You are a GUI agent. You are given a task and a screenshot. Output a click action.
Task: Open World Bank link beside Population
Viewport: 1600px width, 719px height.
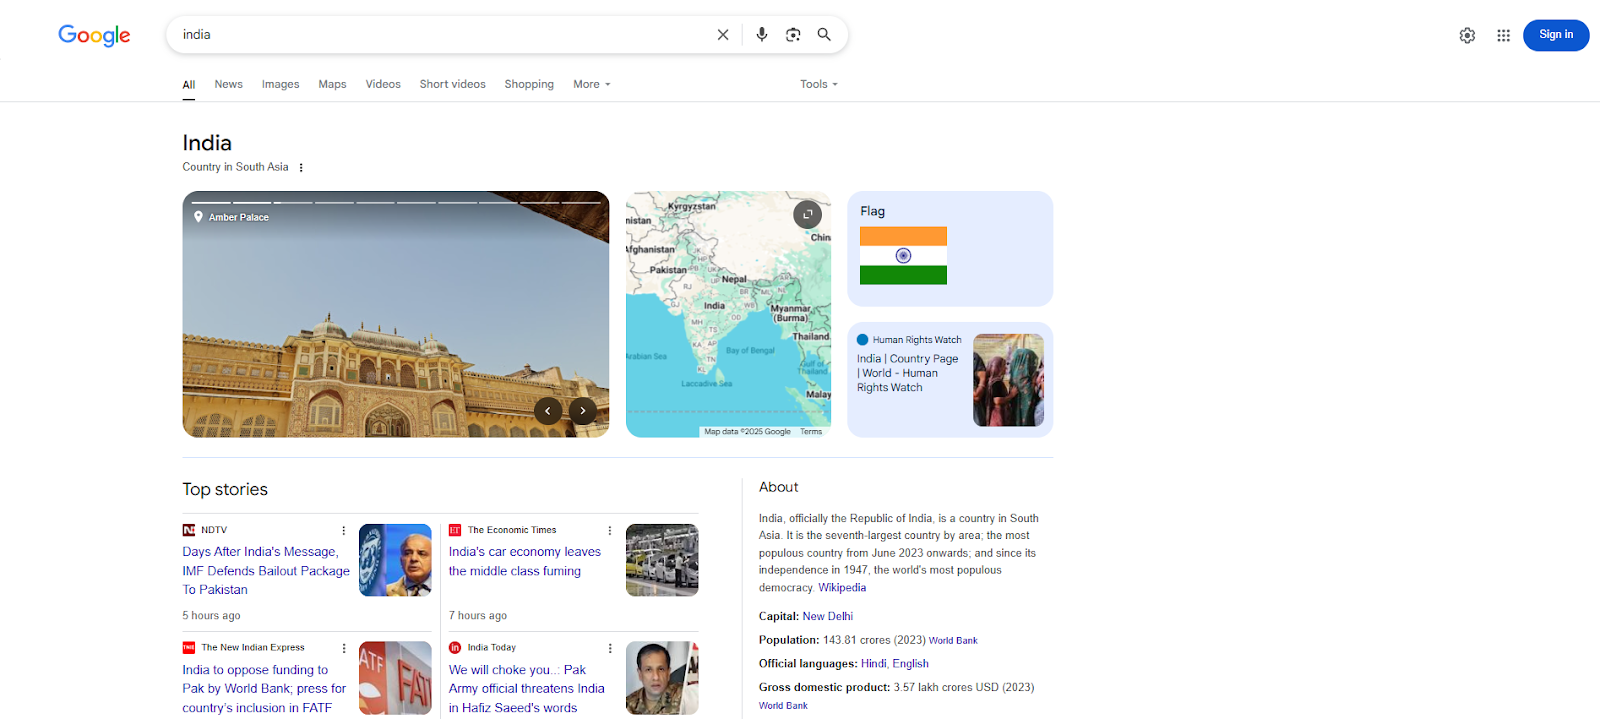coord(953,641)
